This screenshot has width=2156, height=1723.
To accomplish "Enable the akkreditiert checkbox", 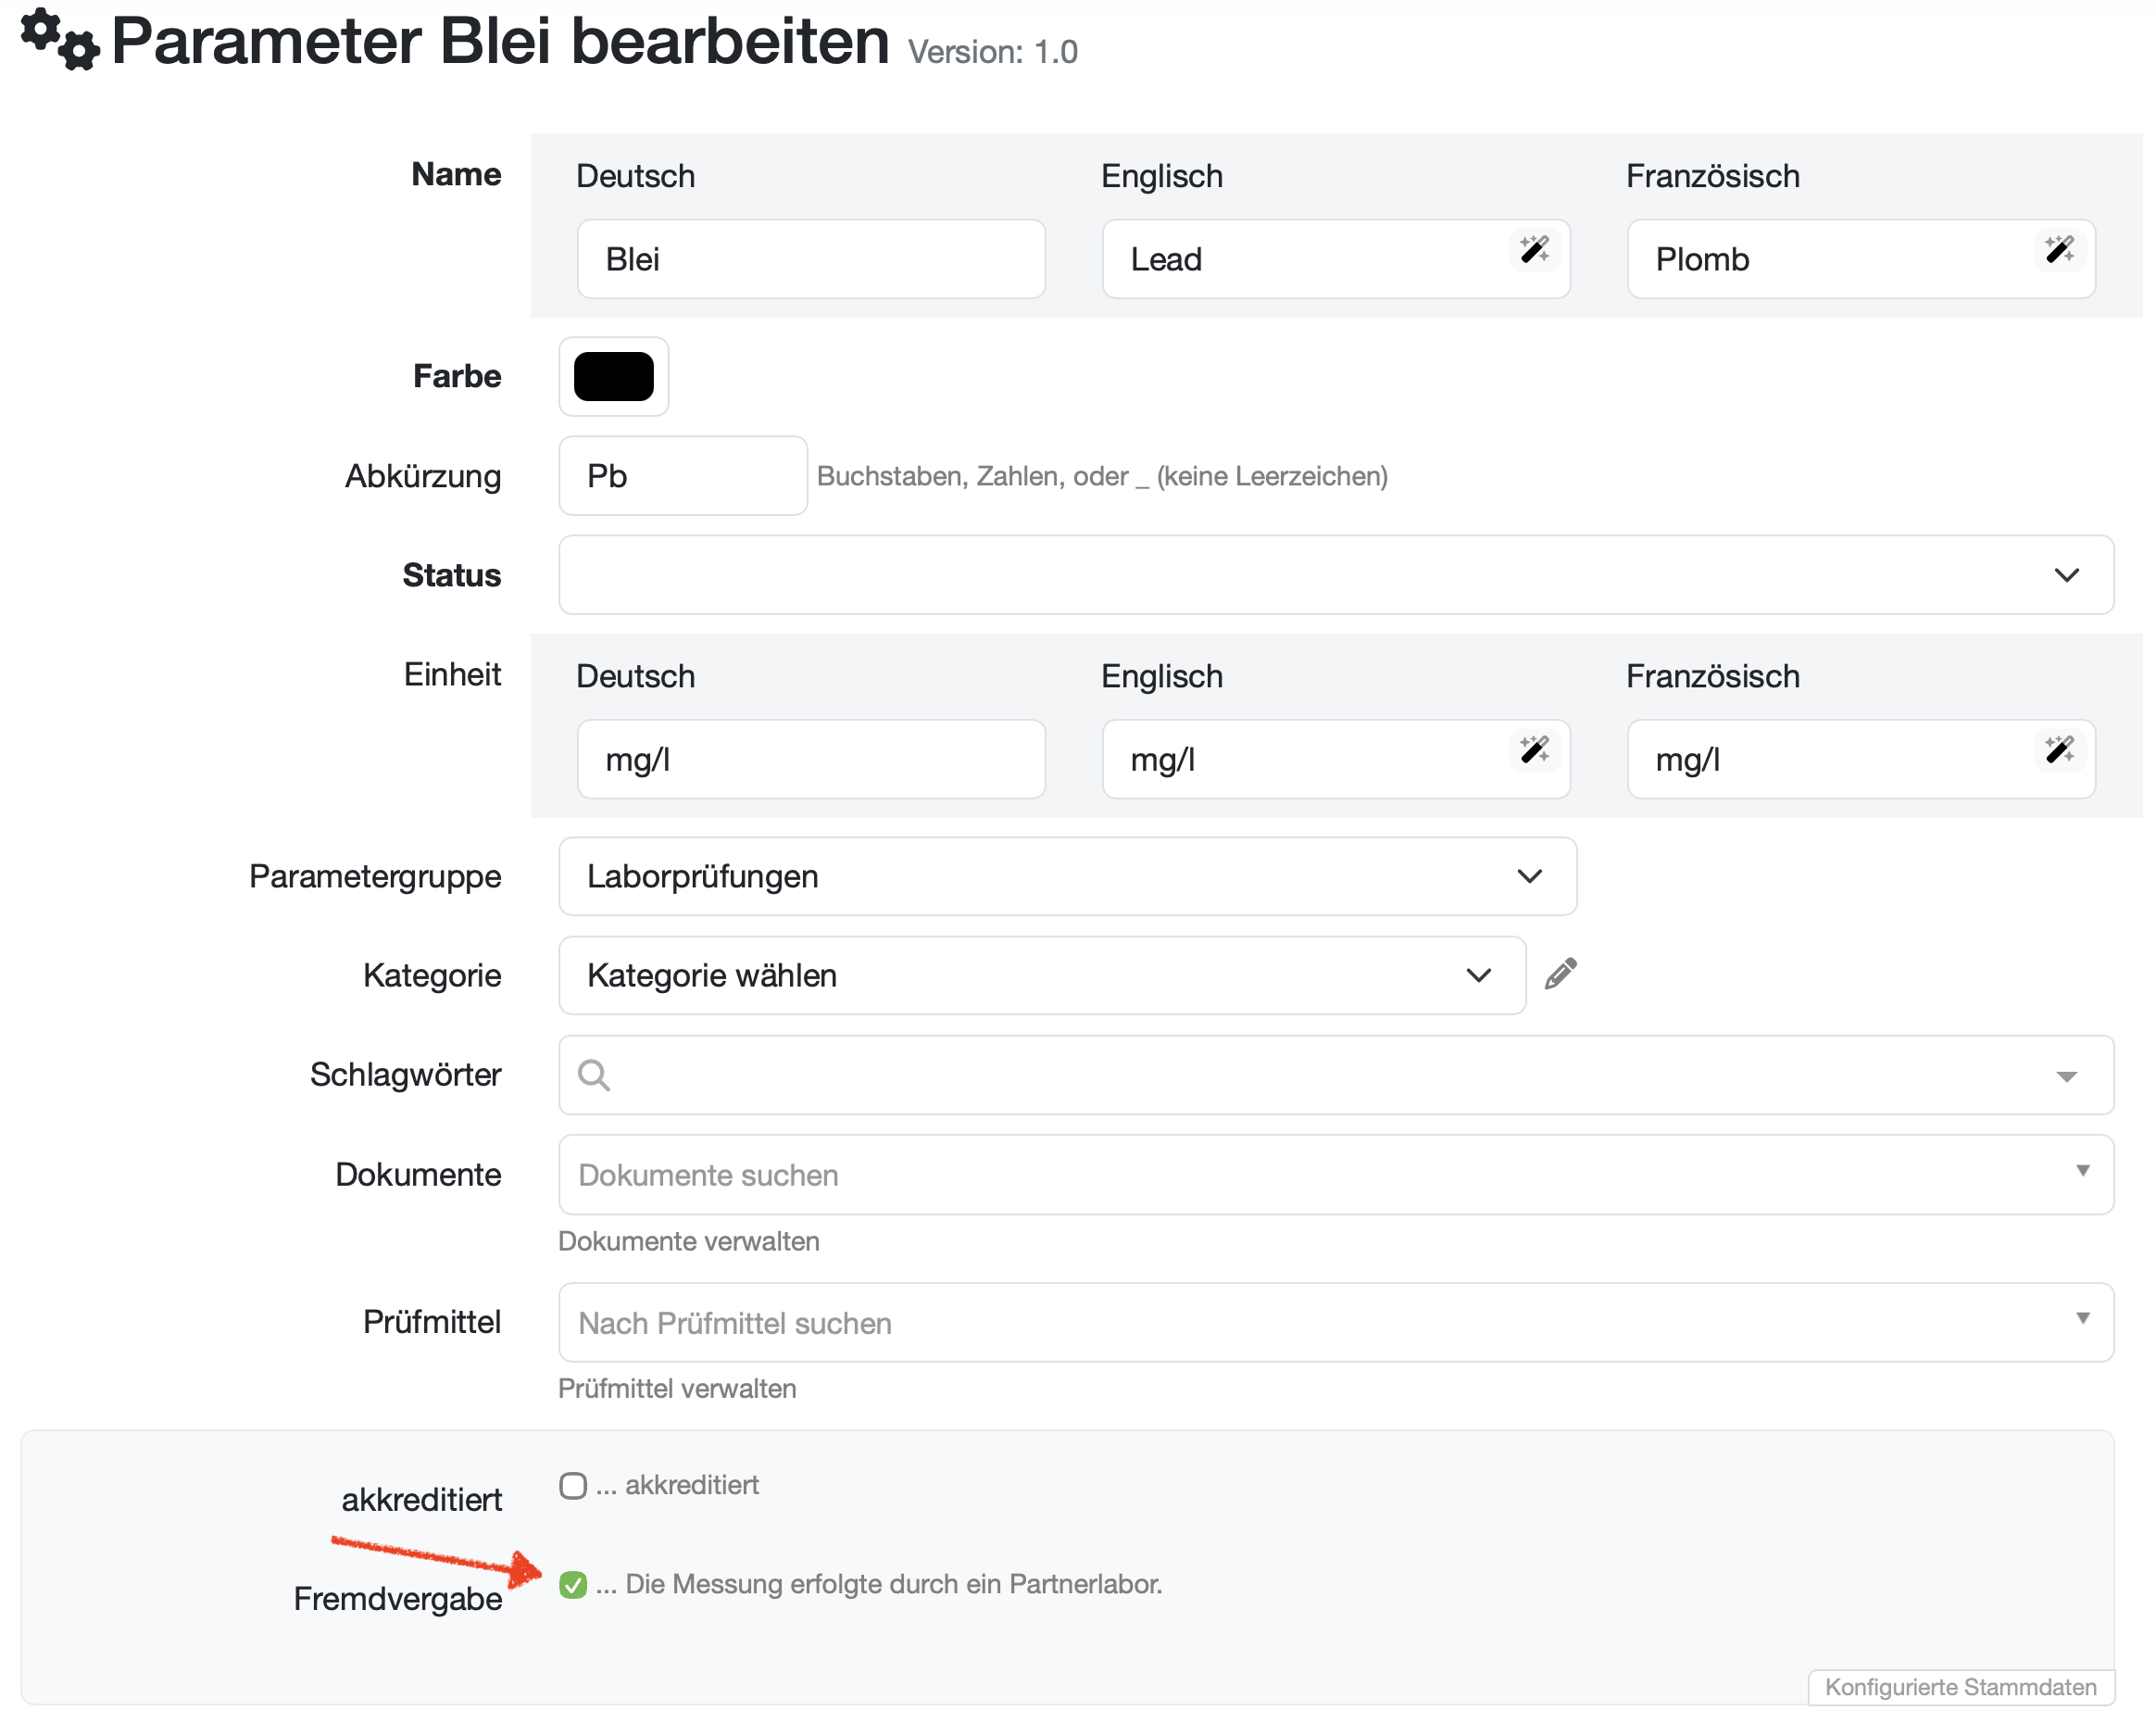I will coord(573,1485).
